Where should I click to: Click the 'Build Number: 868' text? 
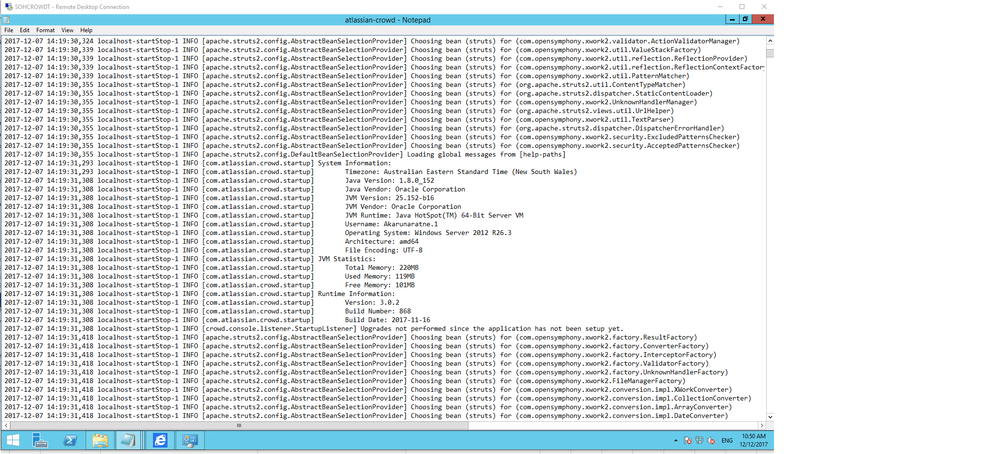(377, 311)
